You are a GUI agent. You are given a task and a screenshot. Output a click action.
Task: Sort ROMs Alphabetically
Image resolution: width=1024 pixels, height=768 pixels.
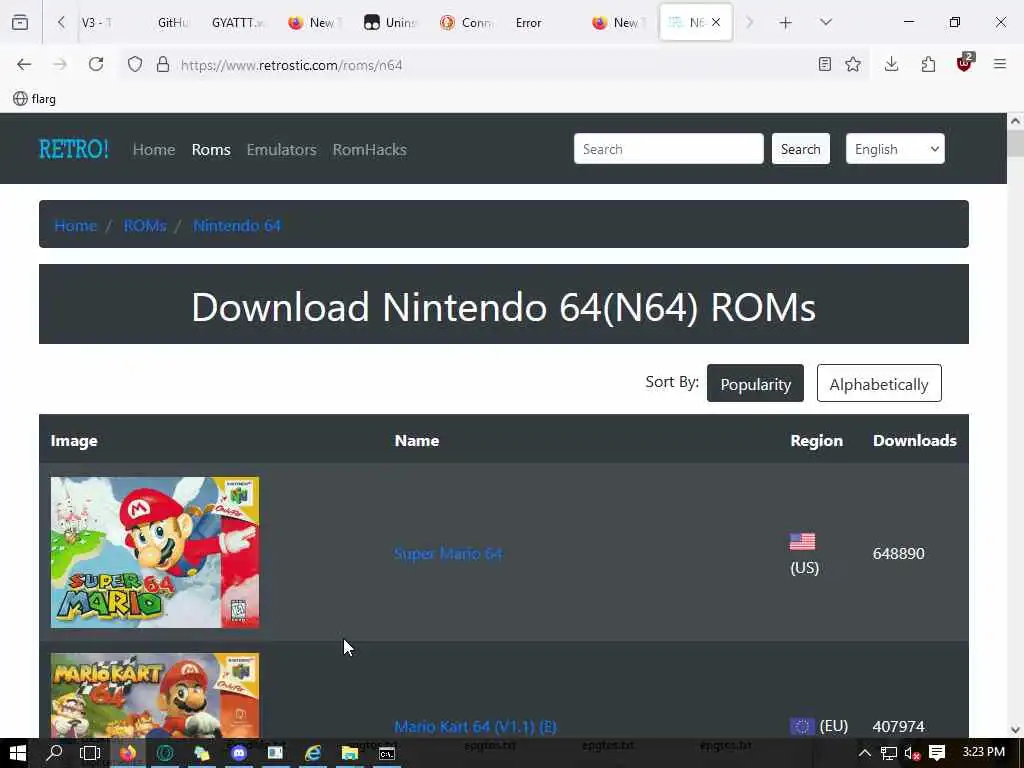pyautogui.click(x=879, y=383)
